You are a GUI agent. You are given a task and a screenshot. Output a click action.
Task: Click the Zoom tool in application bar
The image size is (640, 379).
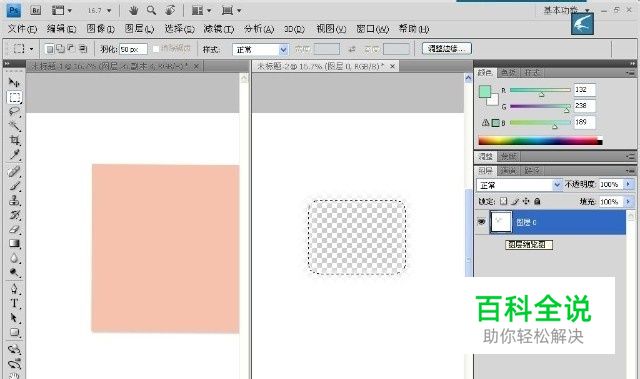click(x=151, y=10)
